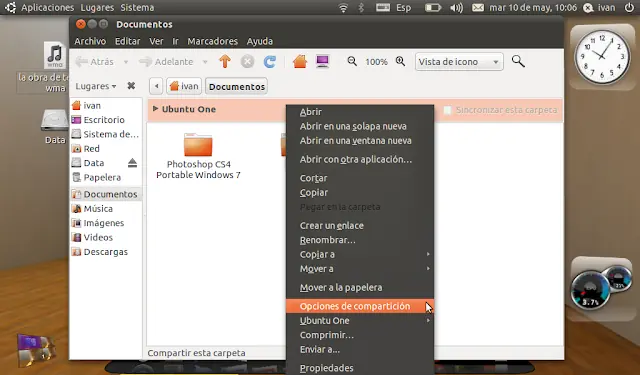Open the Atrás history dropdown arrow

click(126, 62)
